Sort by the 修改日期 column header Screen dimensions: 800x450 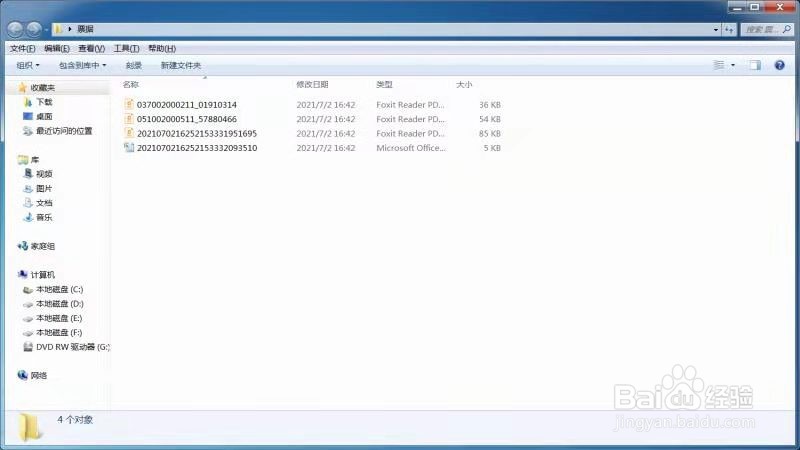tap(312, 85)
